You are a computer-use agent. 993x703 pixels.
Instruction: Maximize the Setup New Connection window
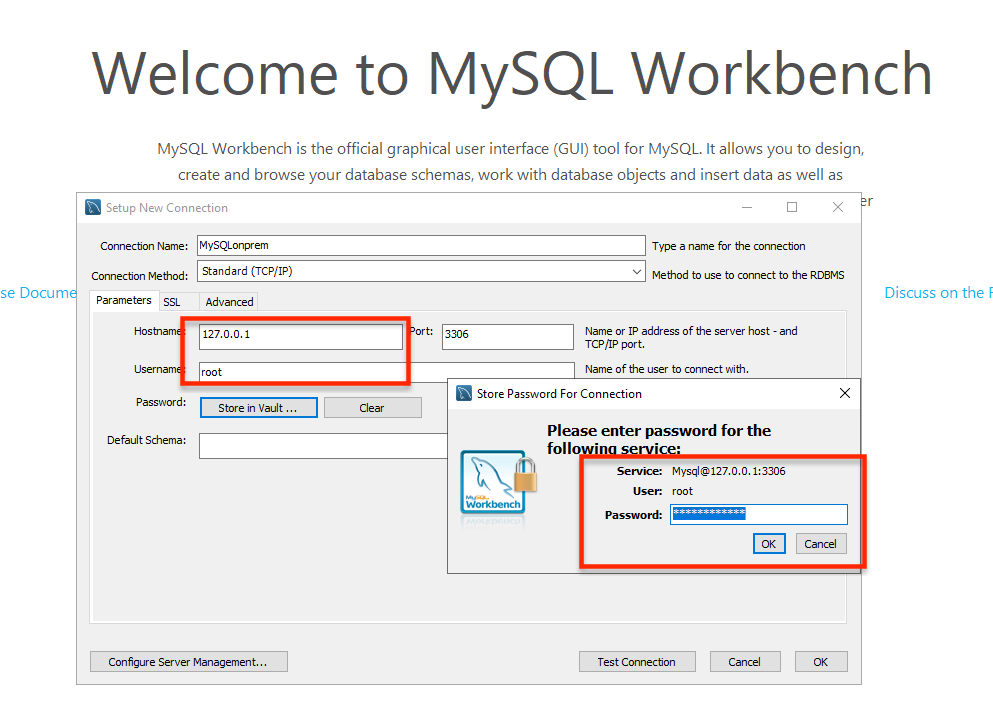(x=792, y=207)
